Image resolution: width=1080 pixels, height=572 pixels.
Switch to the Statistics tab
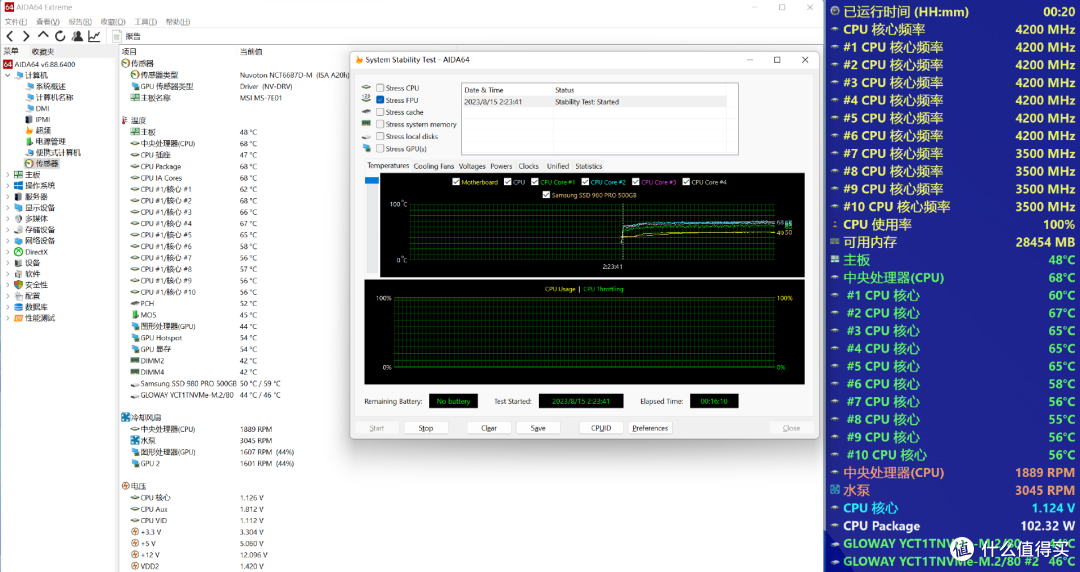click(x=588, y=166)
